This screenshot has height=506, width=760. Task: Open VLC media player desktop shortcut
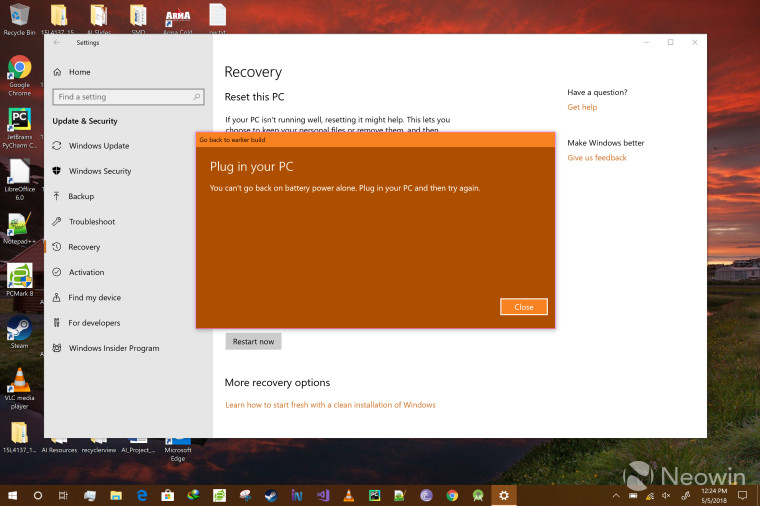(x=19, y=389)
